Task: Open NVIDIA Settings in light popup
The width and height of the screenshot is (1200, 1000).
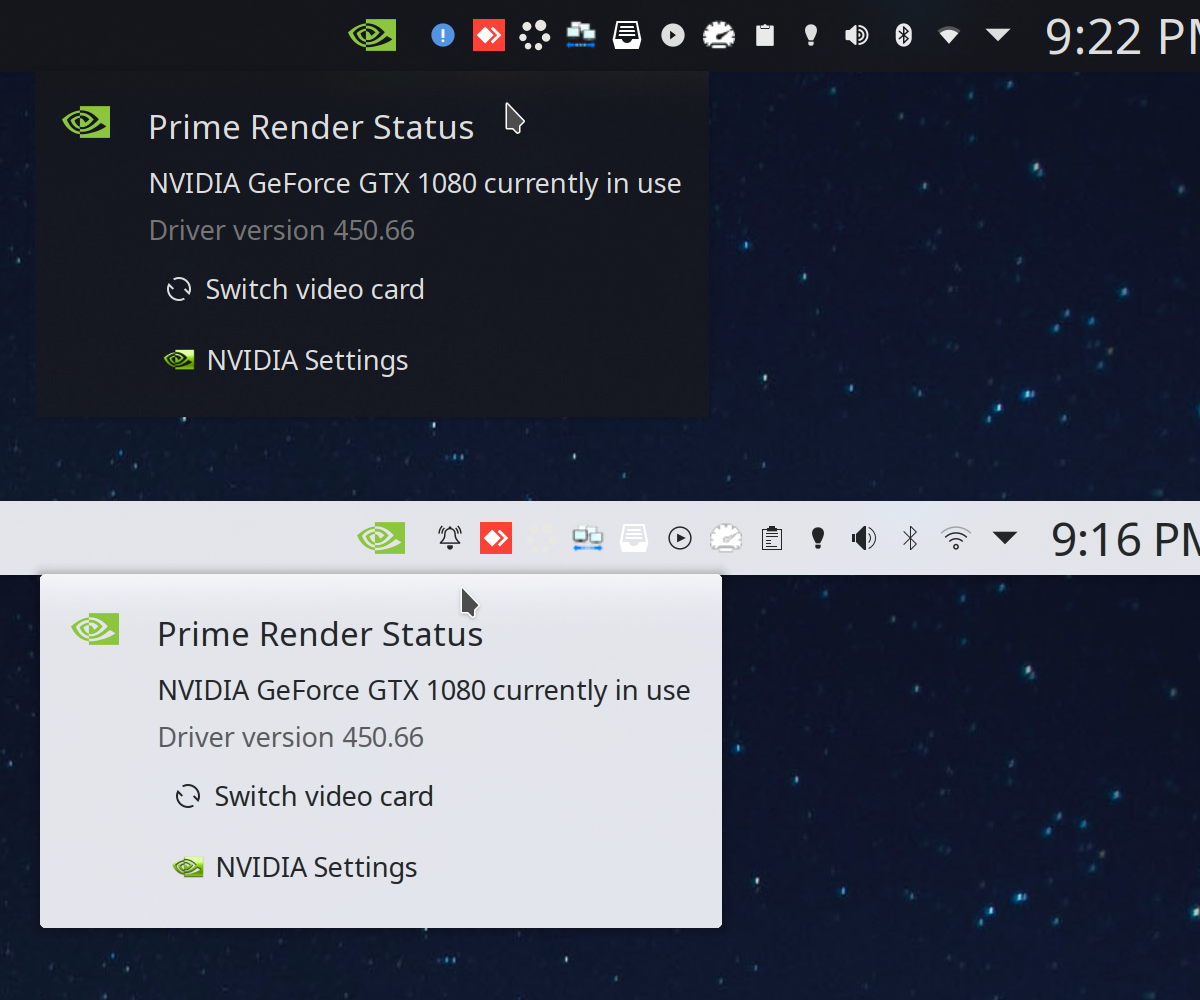Action: [316, 868]
